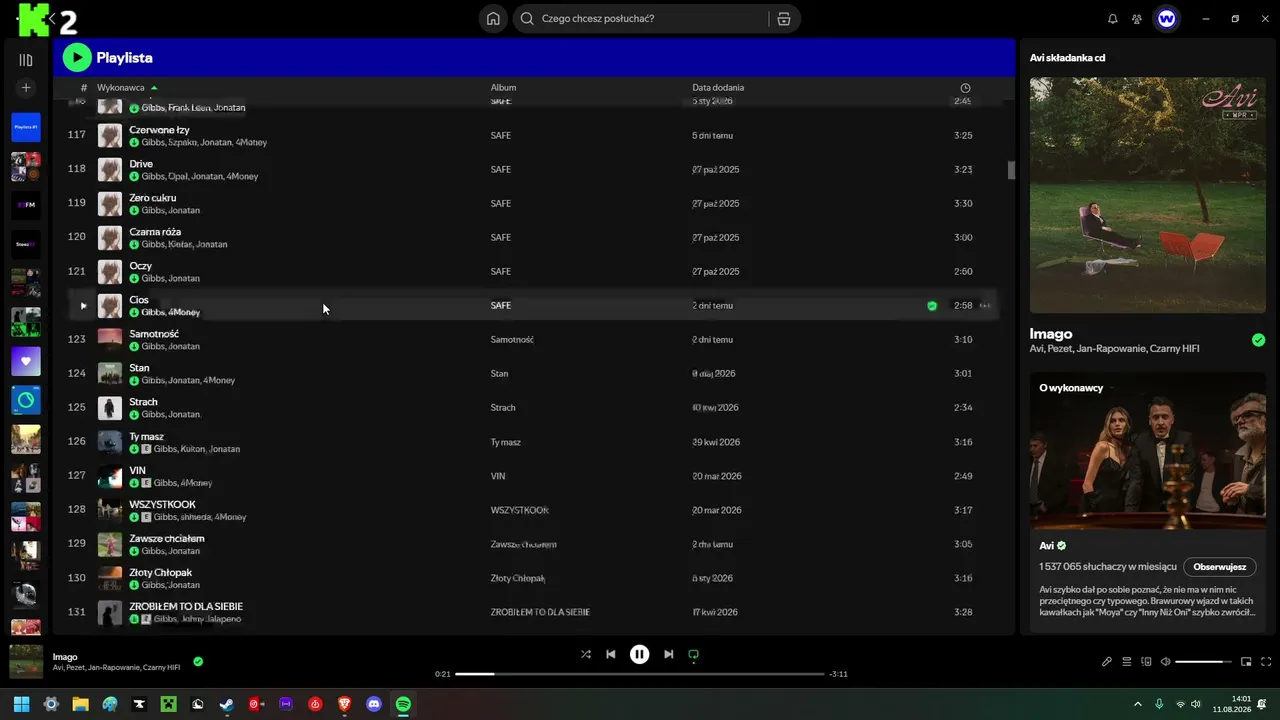Open Minecraft from the taskbar

[x=168, y=704]
